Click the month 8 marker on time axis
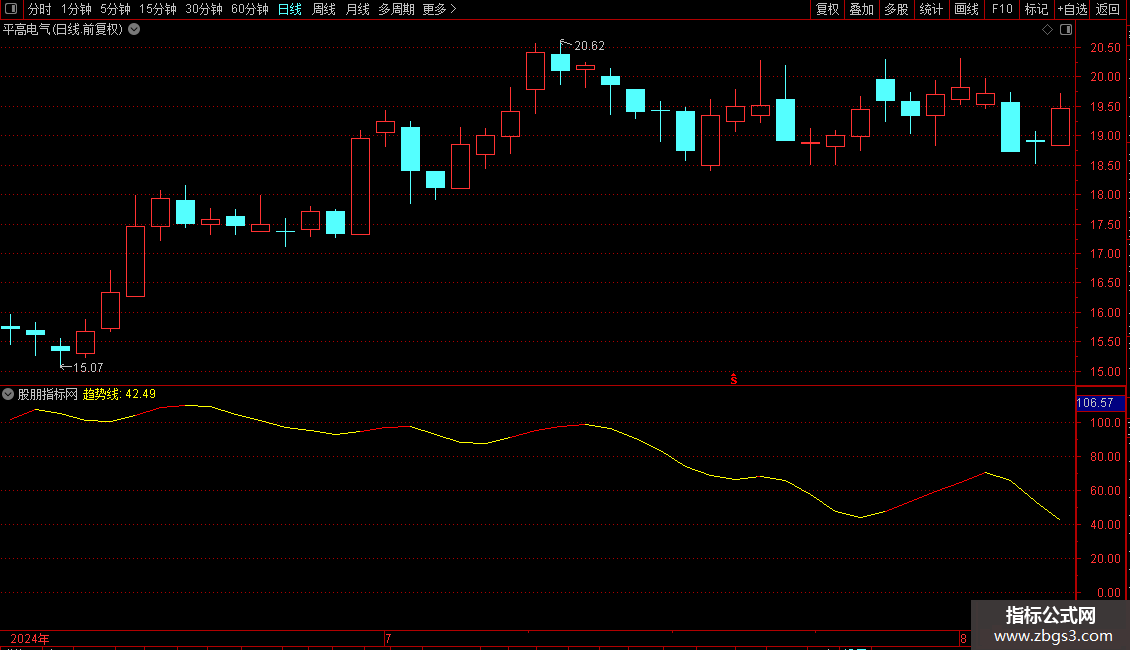Viewport: 1130px width, 650px height. click(963, 638)
